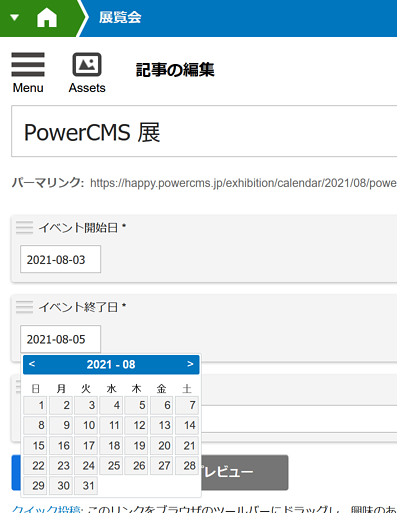Viewport: 397px width, 513px height.
Task: Open the permalink URL
Action: click(243, 183)
